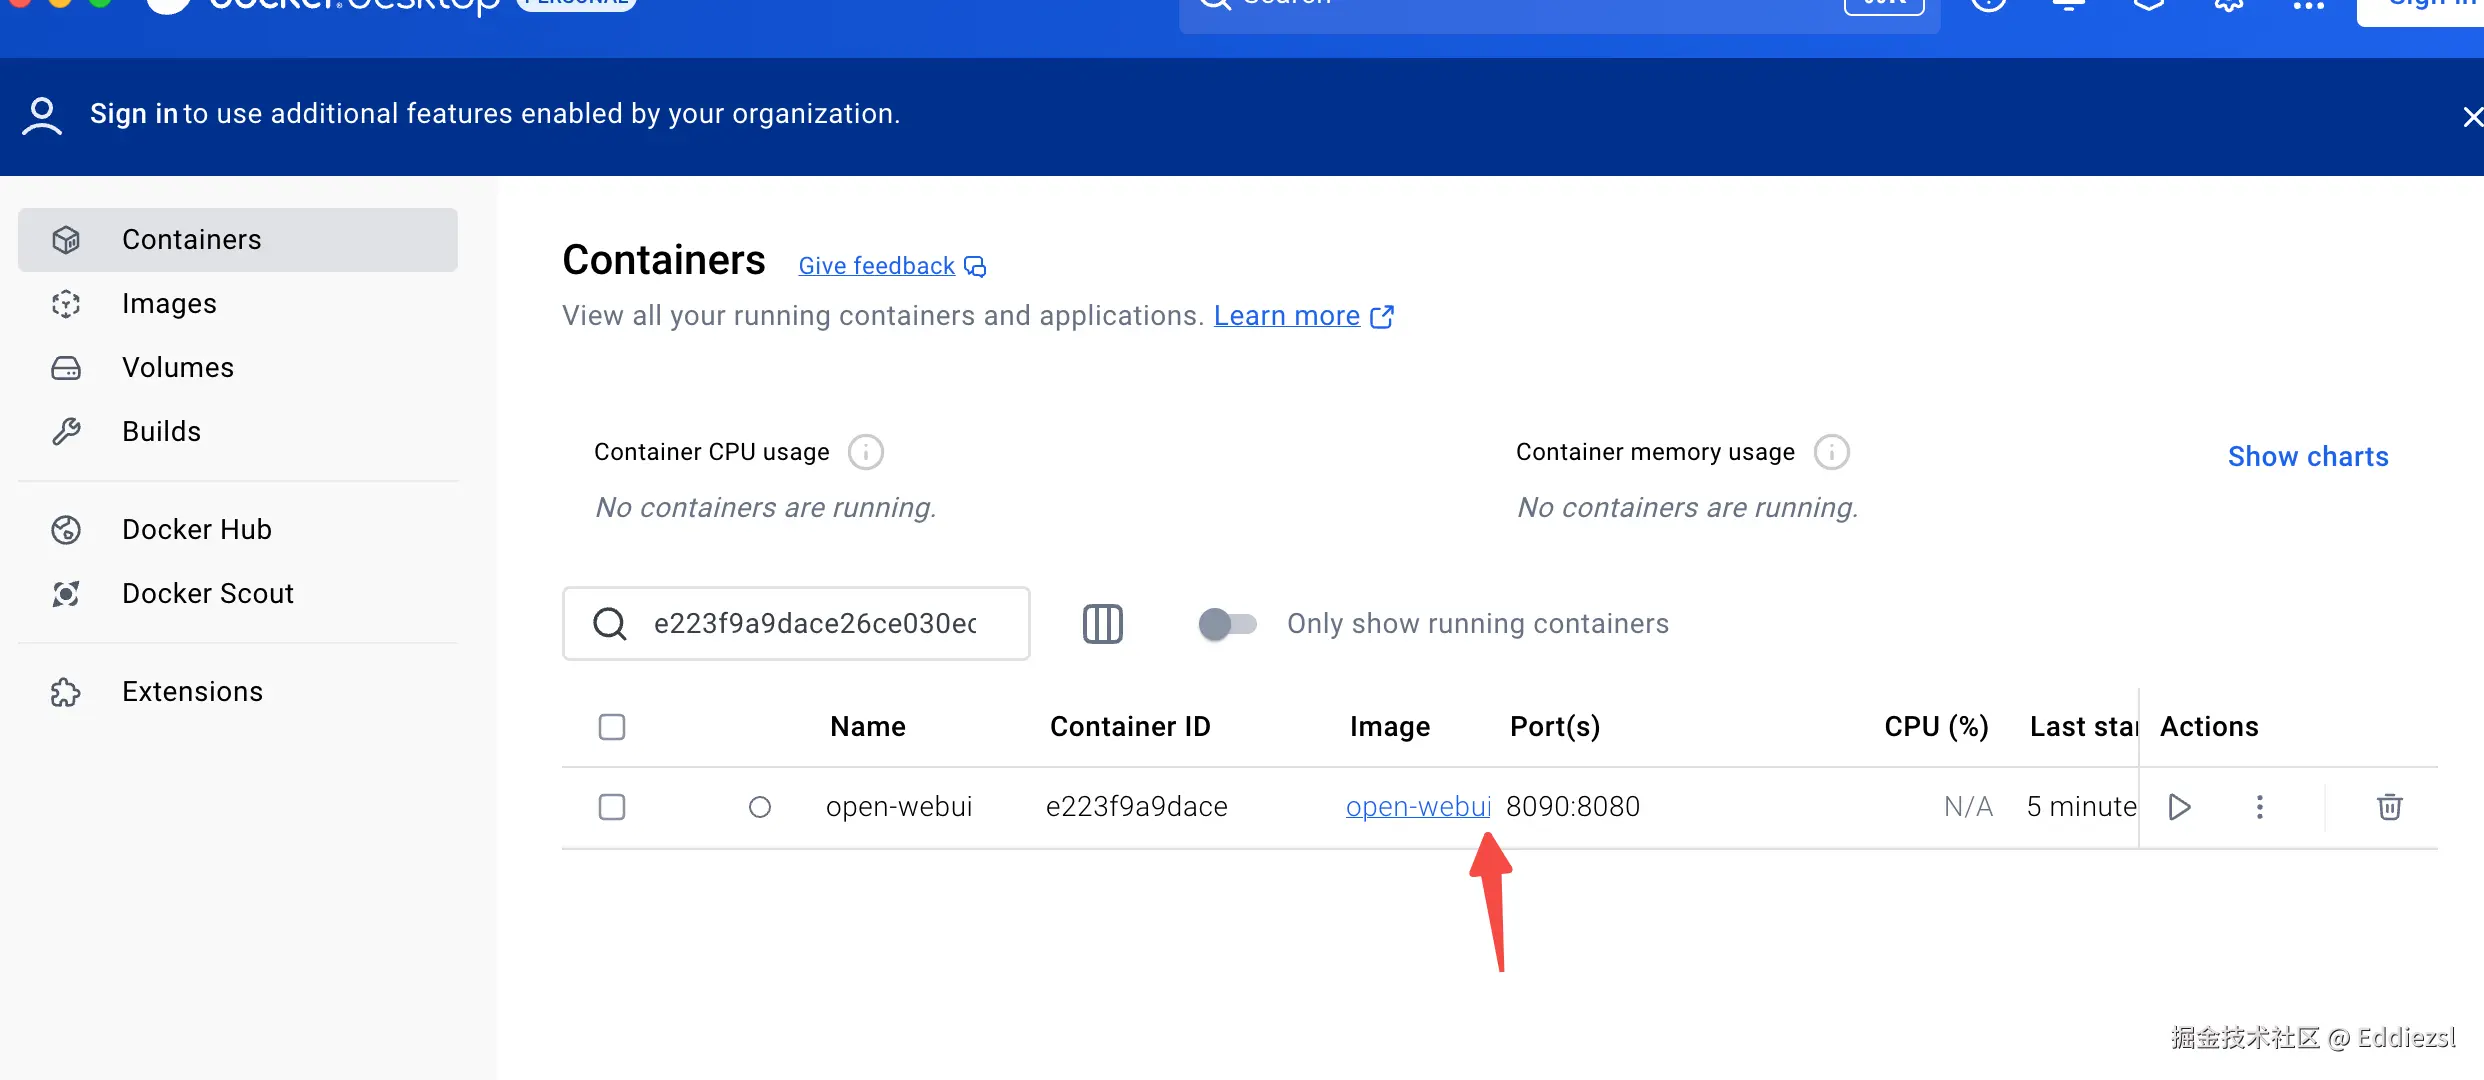Close the sign-in banner

click(2472, 117)
